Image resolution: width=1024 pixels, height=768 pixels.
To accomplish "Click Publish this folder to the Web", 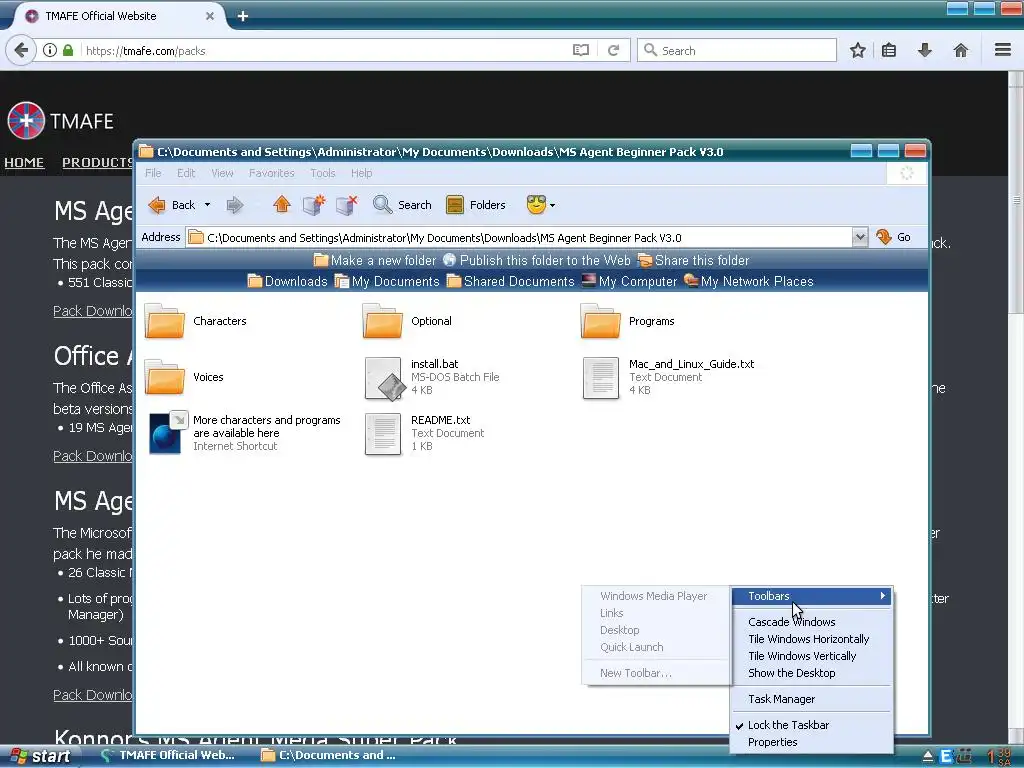I will 537,260.
